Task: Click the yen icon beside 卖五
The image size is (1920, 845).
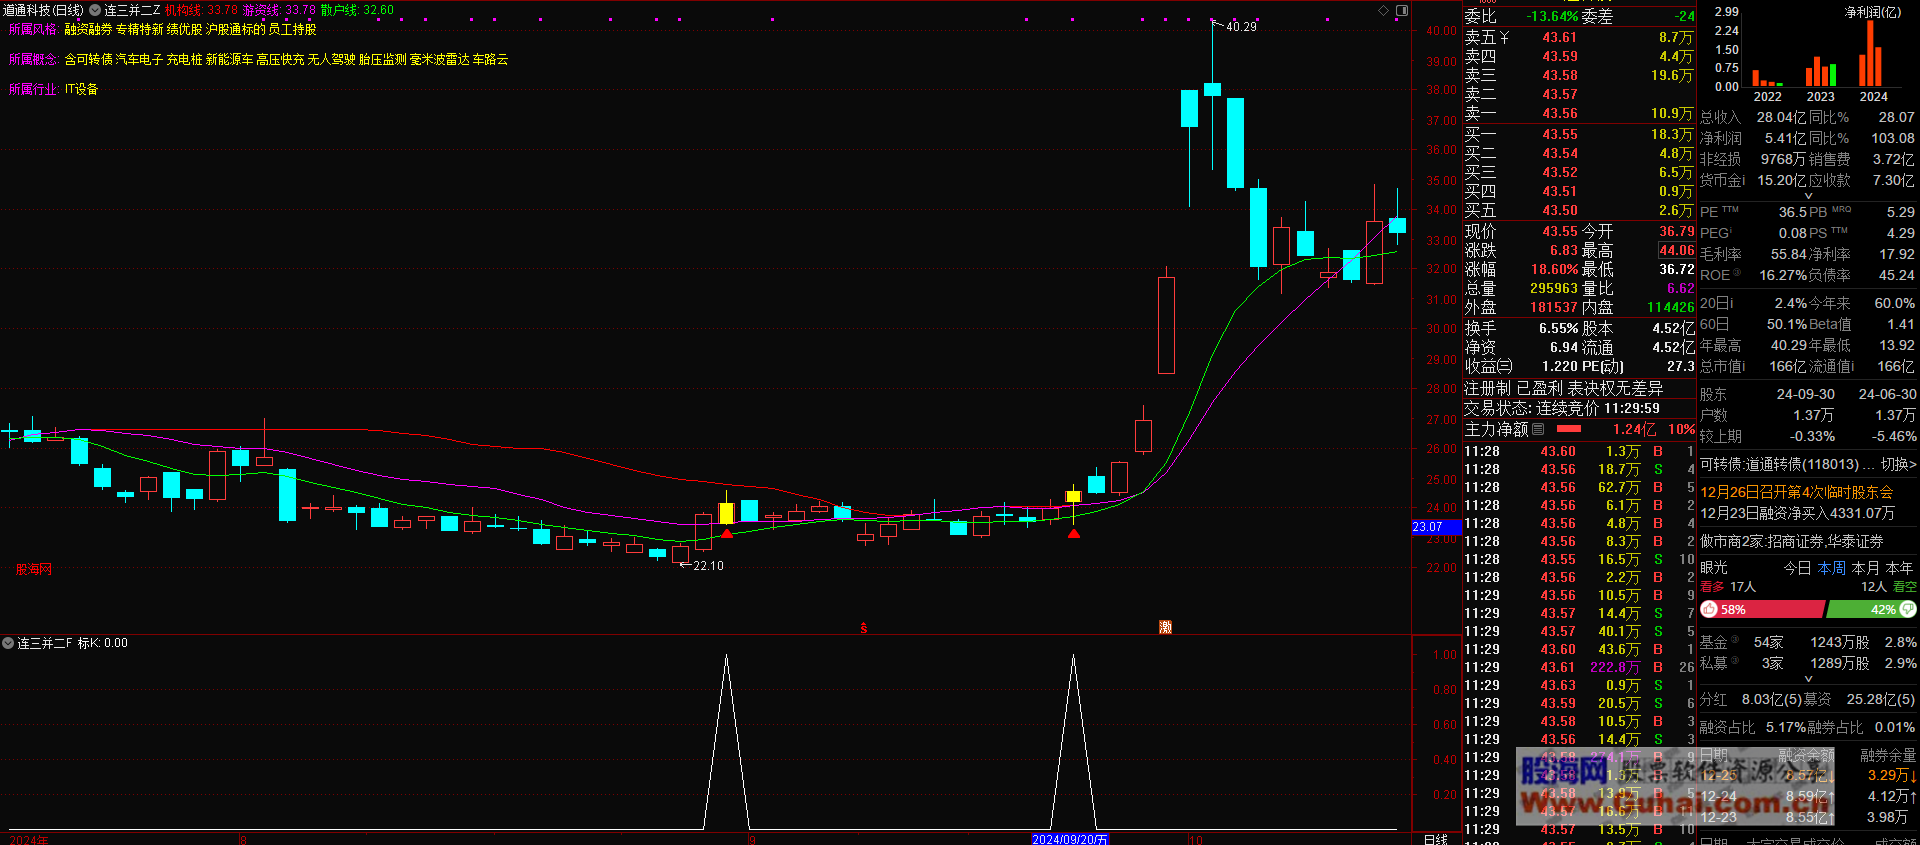Action: pyautogui.click(x=1504, y=38)
